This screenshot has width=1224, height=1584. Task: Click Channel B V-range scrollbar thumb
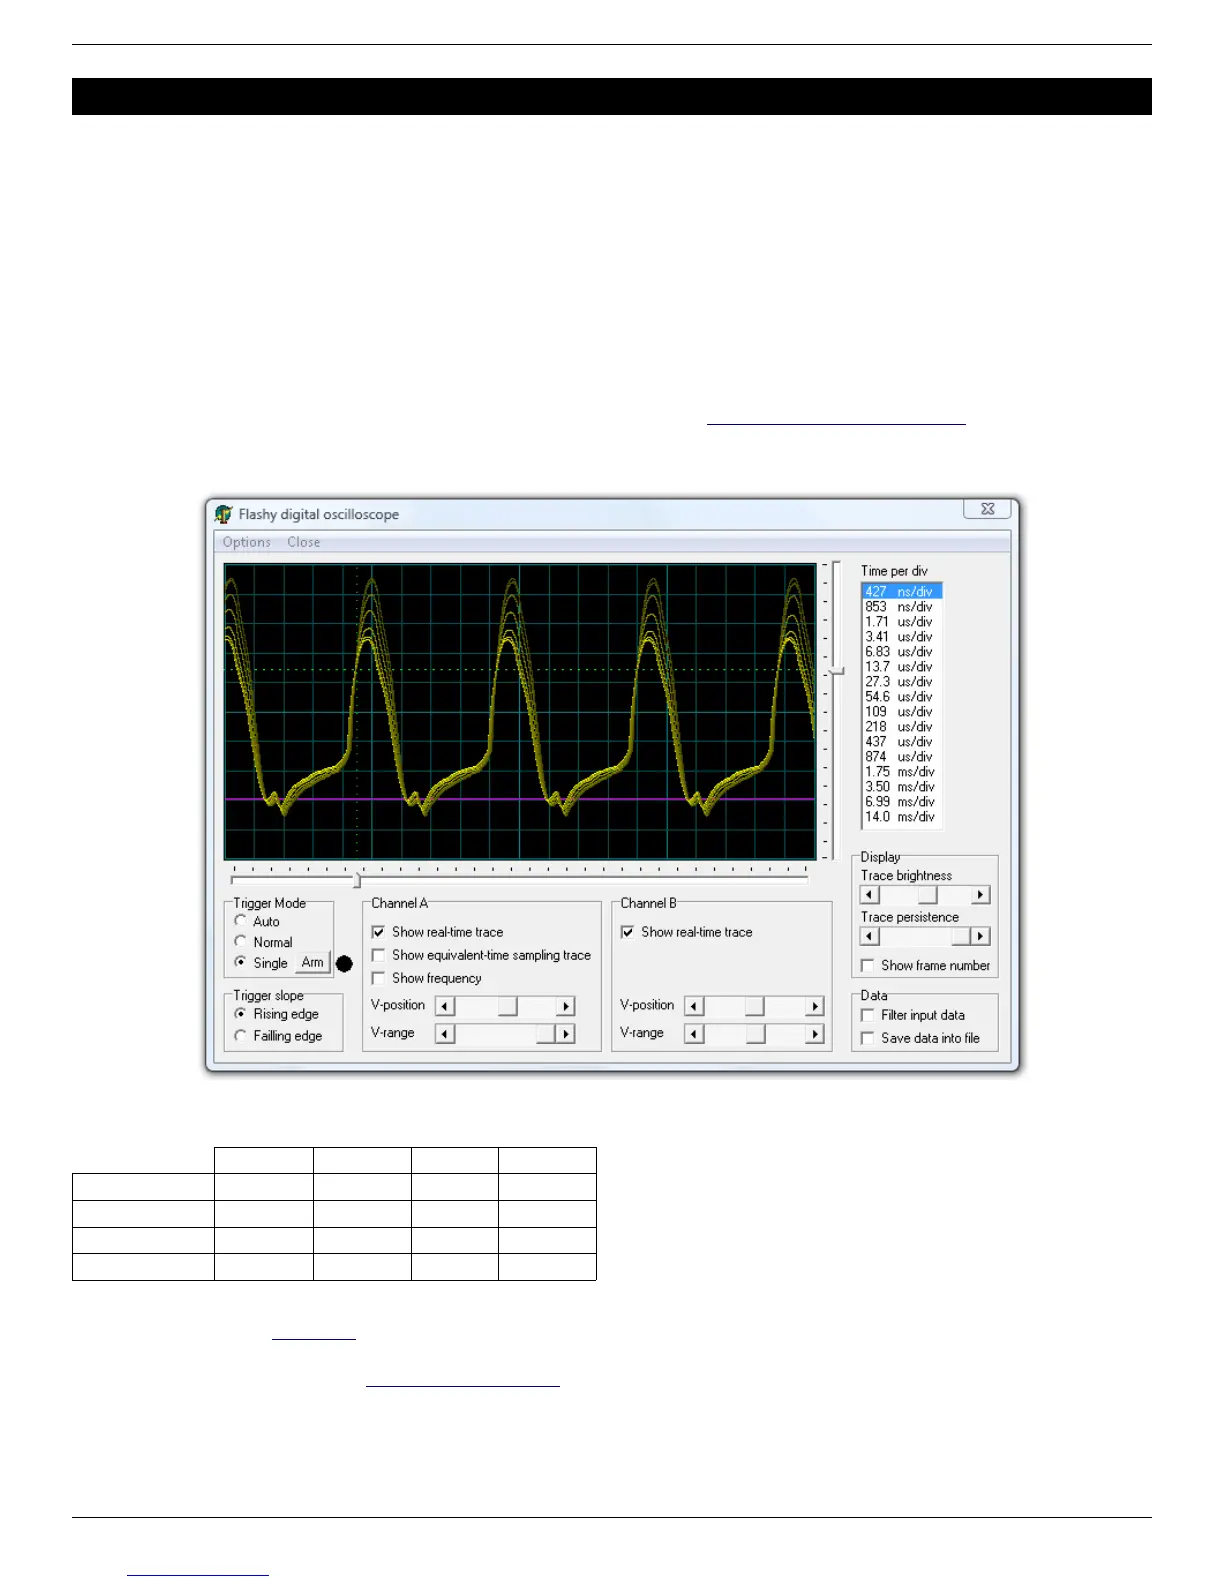[756, 1034]
